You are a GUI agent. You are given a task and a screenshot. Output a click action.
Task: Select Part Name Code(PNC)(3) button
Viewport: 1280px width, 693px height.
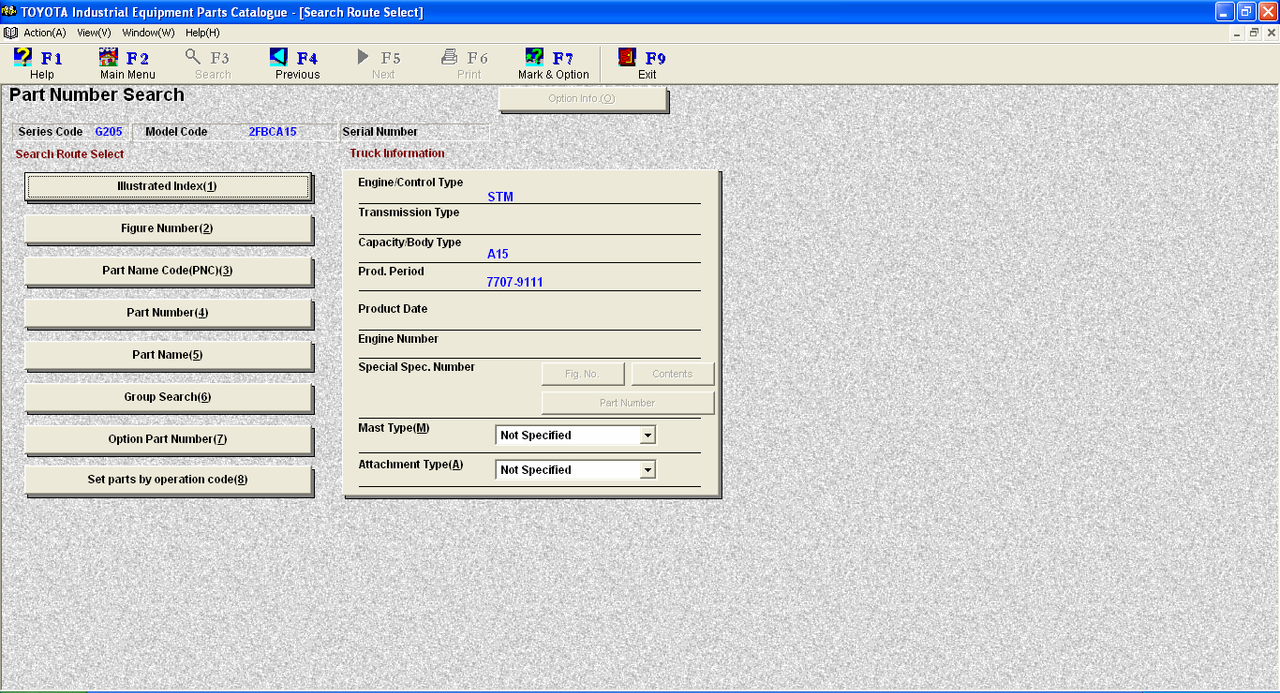coord(168,271)
